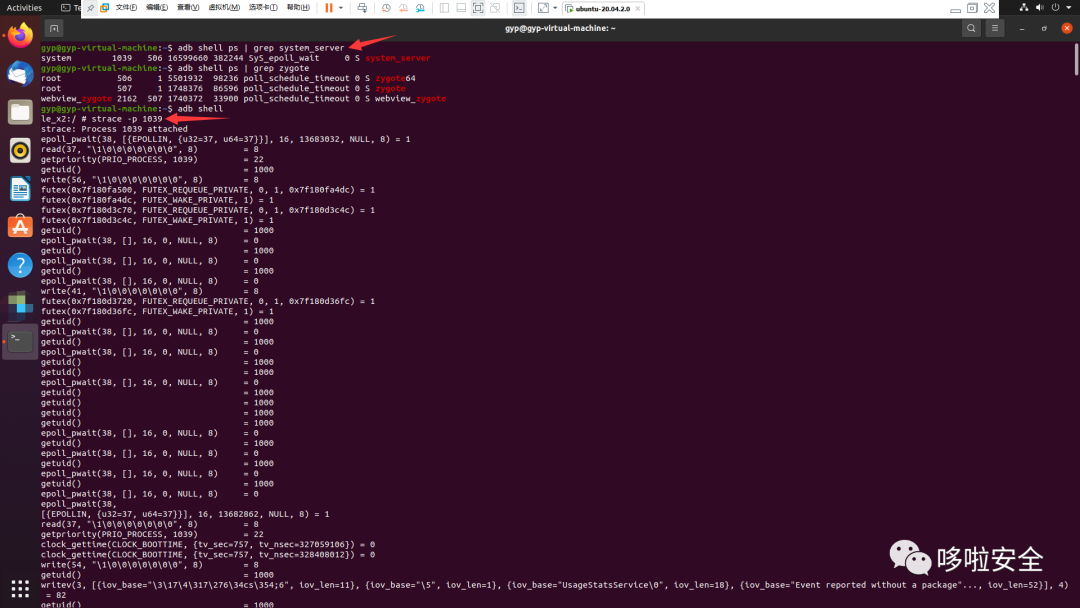Click the Unity mode icon
1080x608 pixels.
pyautogui.click(x=495, y=8)
